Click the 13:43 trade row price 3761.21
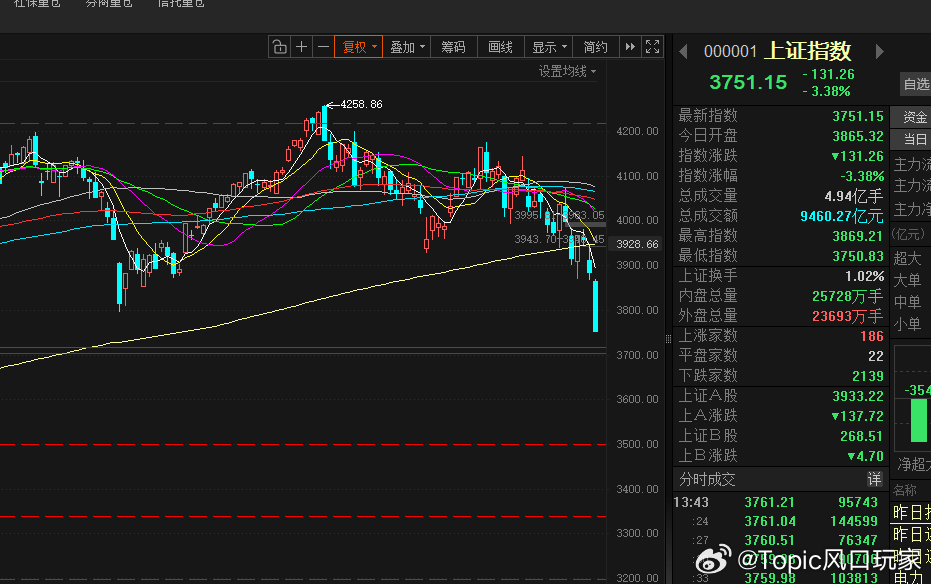The width and height of the screenshot is (931, 584). point(769,503)
